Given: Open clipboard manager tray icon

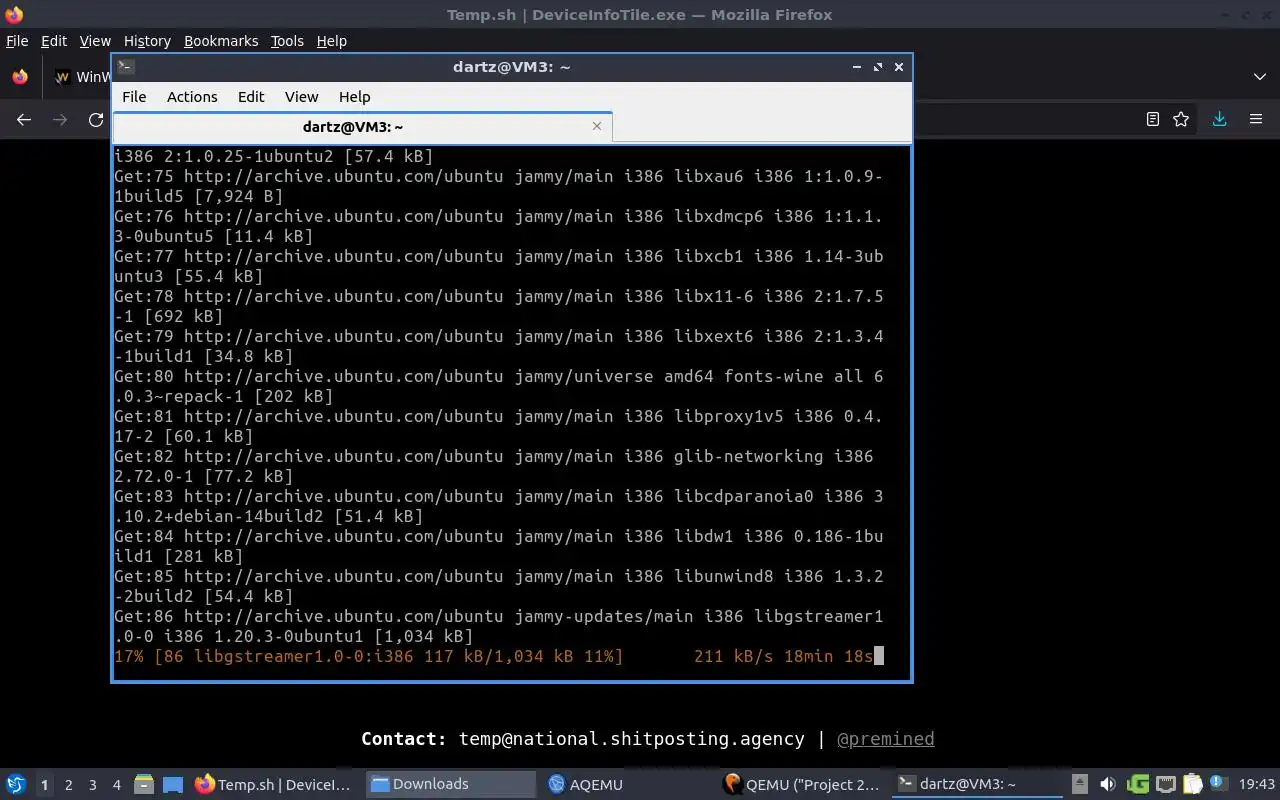Looking at the screenshot, I should 1192,784.
